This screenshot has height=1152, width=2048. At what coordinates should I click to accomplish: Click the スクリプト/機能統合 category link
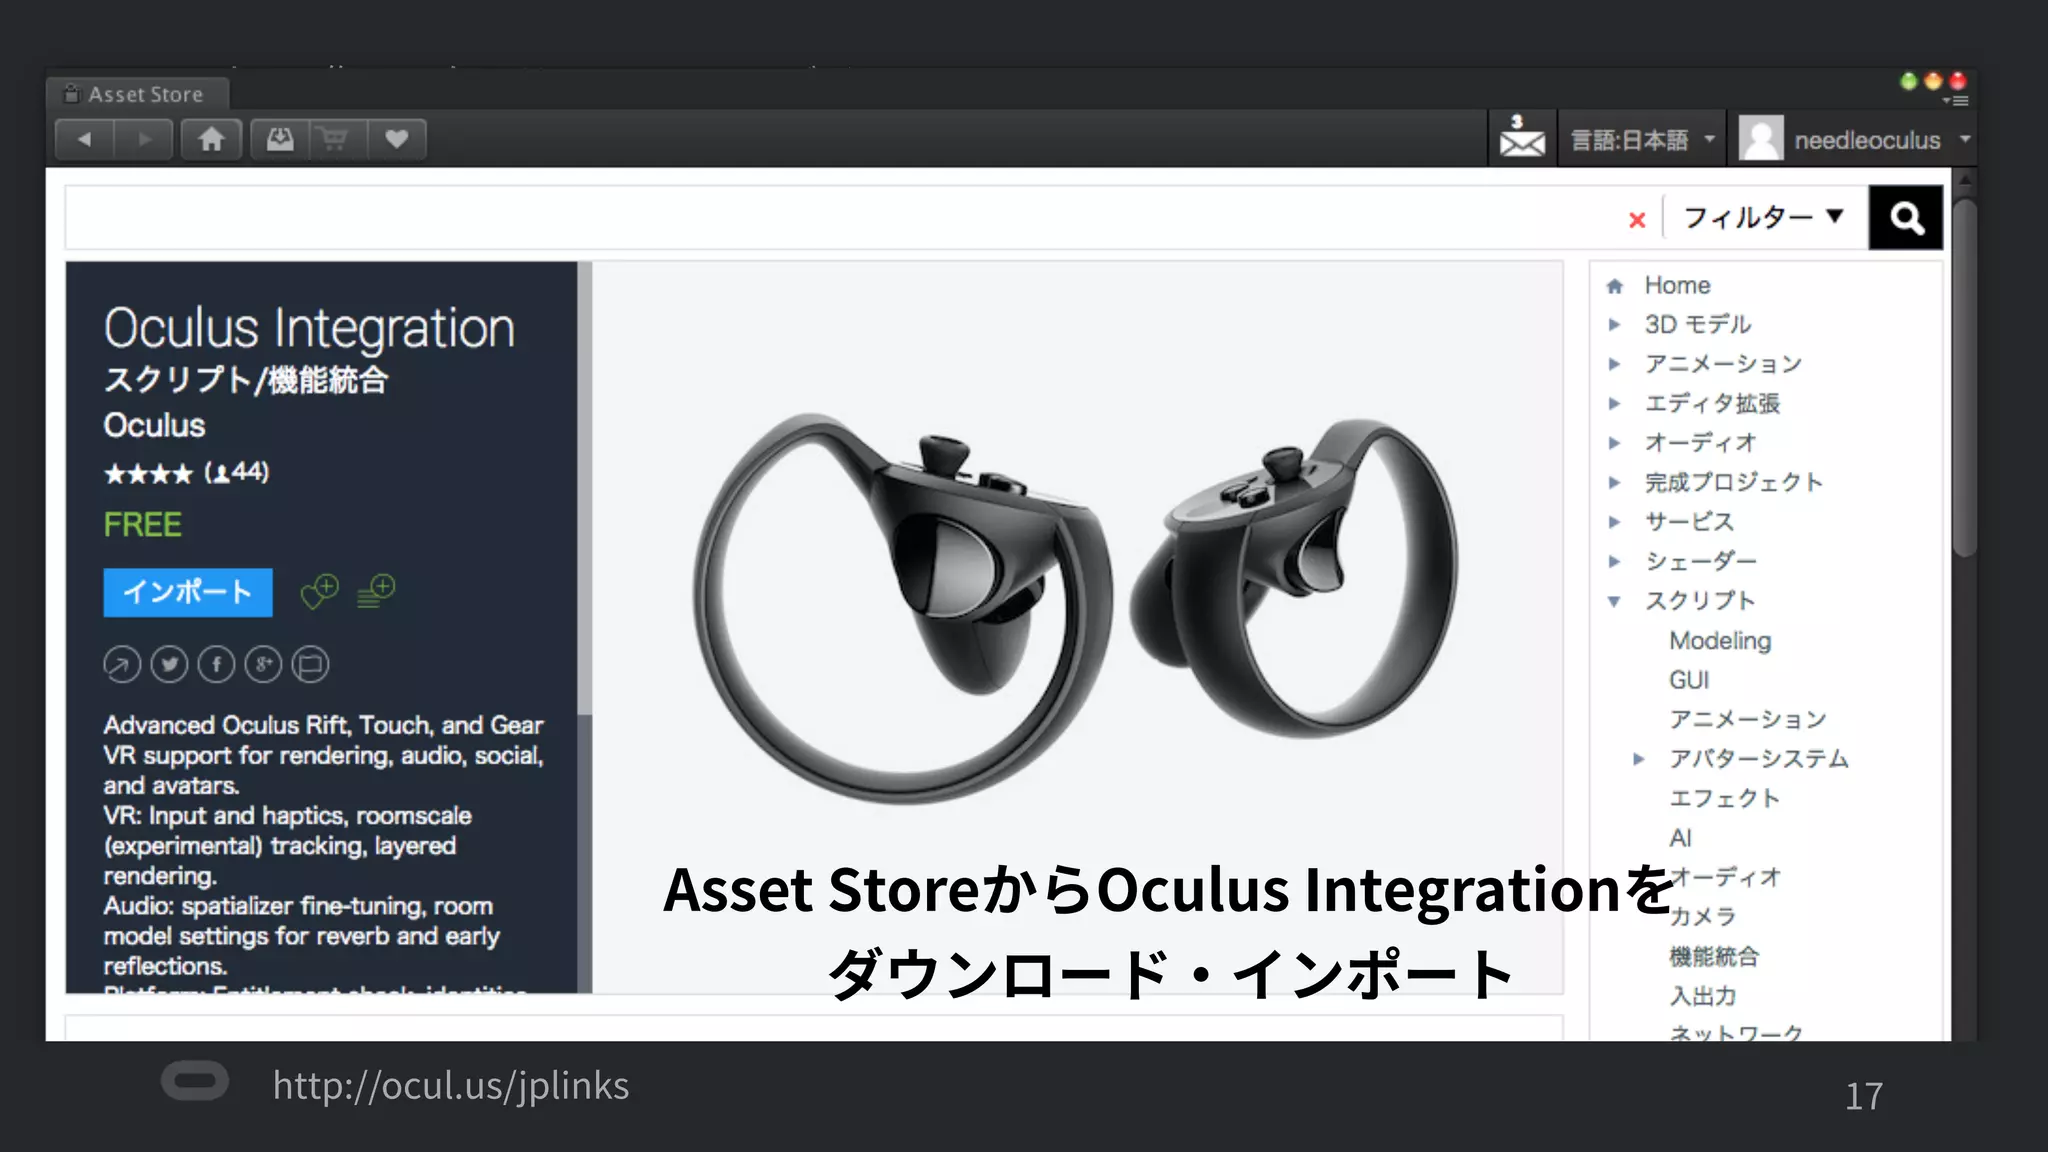tap(246, 380)
